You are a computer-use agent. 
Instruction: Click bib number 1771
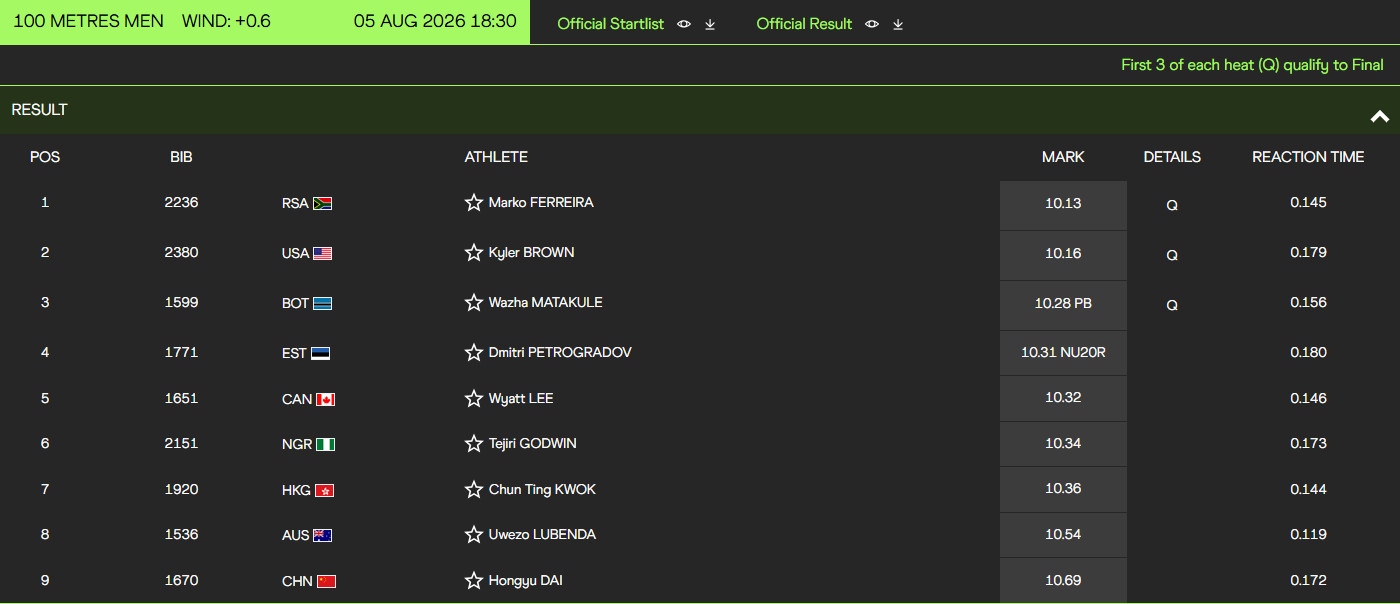tap(181, 353)
